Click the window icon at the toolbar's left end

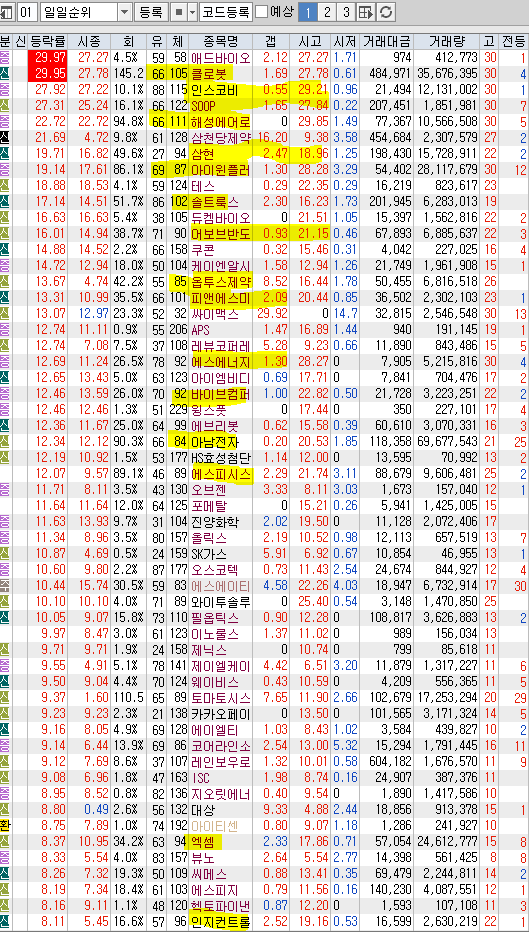(7, 11)
